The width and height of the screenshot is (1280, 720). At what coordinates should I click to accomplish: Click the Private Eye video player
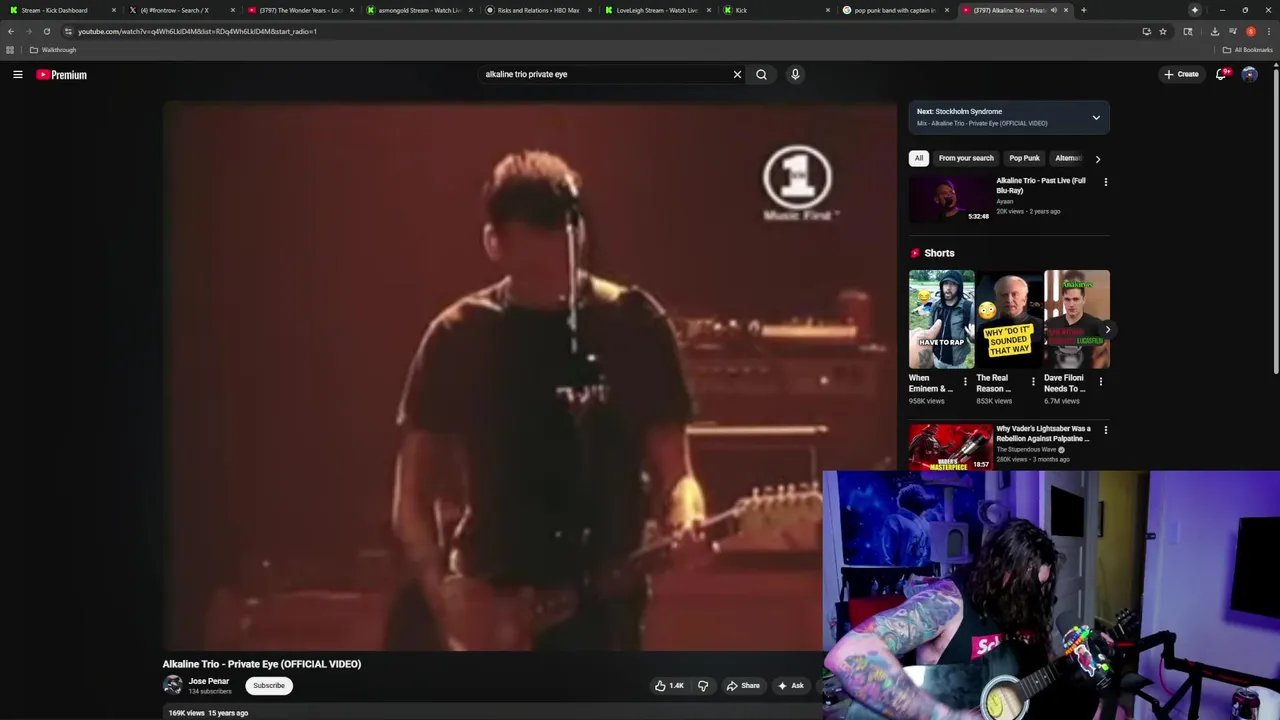pos(530,376)
